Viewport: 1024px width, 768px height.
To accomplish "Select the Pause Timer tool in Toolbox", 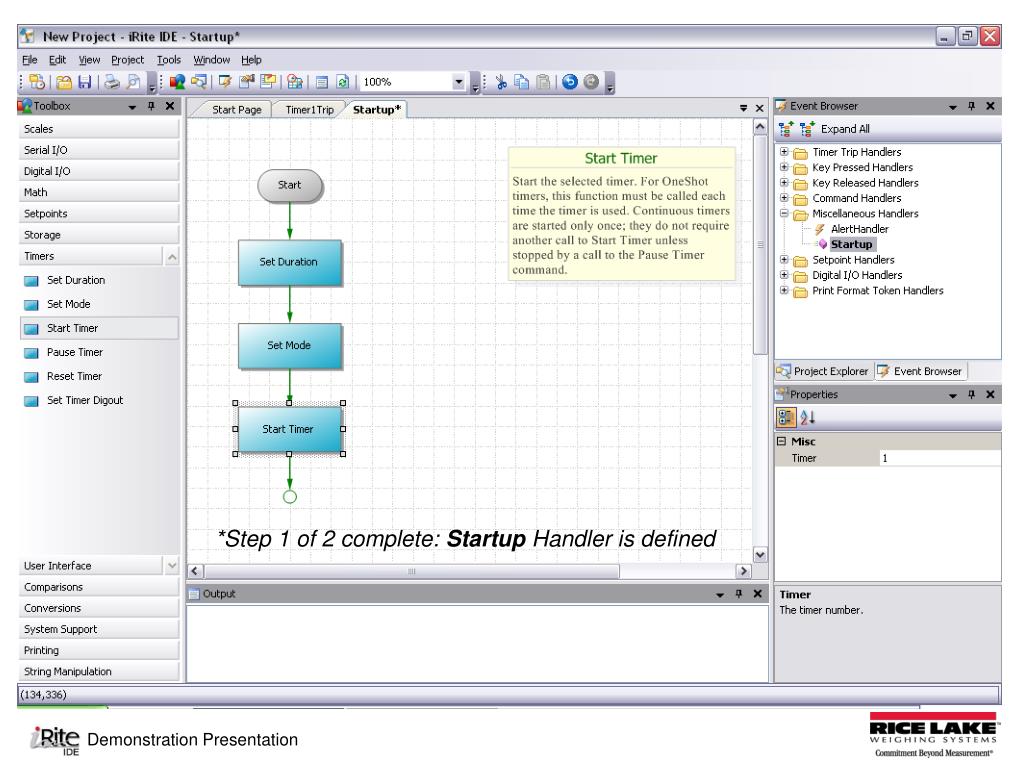I will coord(99,353).
